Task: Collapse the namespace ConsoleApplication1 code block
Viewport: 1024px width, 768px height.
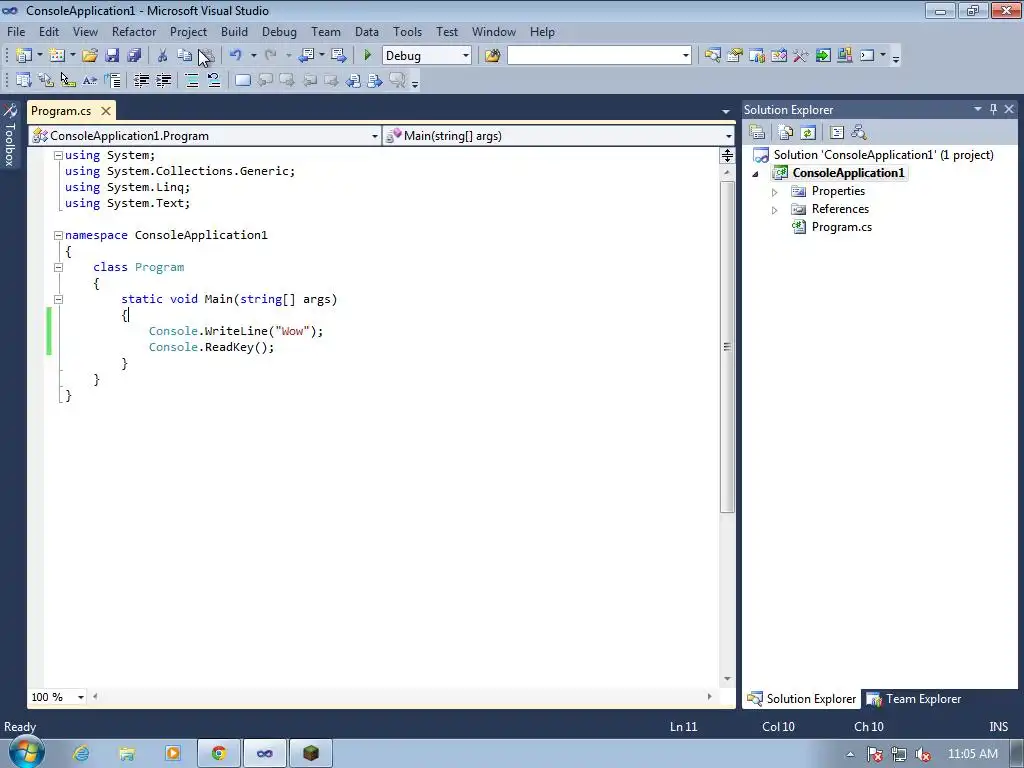Action: pyautogui.click(x=58, y=235)
